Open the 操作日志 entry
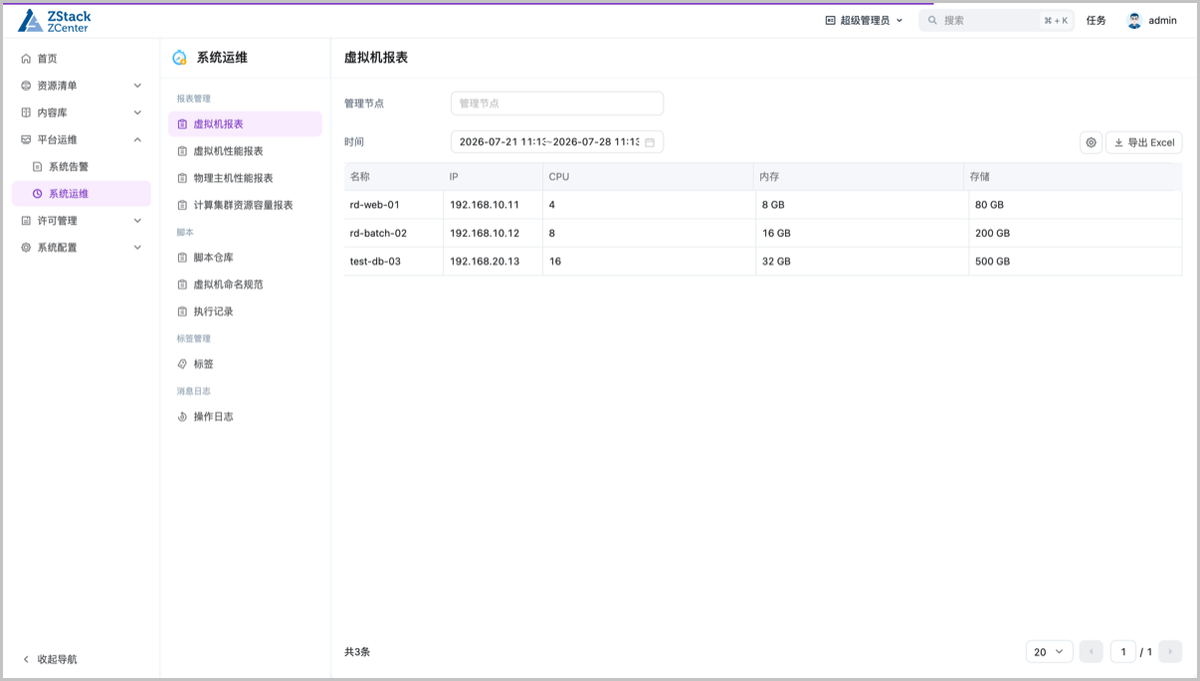The image size is (1200, 681). tap(245, 417)
